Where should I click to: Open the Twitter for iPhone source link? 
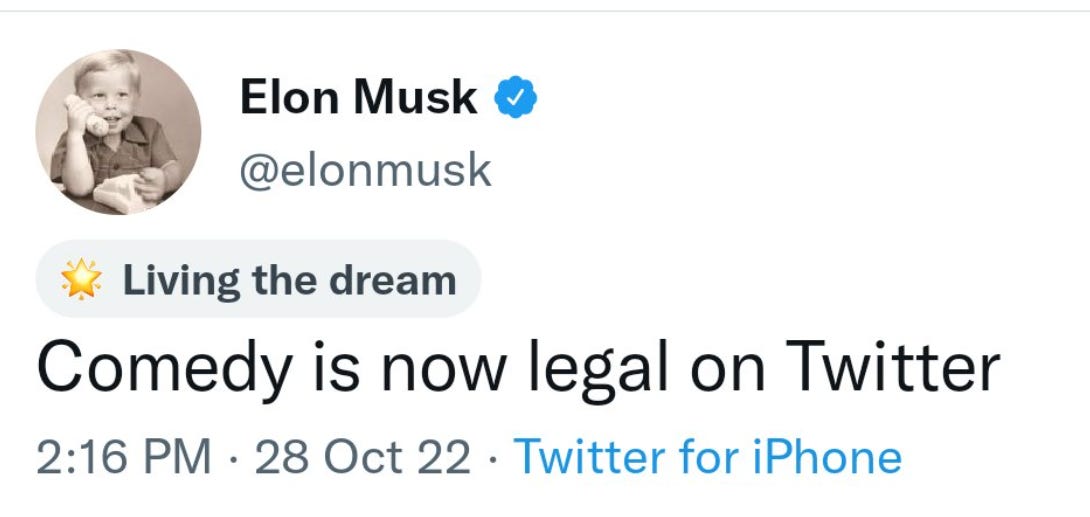point(707,457)
